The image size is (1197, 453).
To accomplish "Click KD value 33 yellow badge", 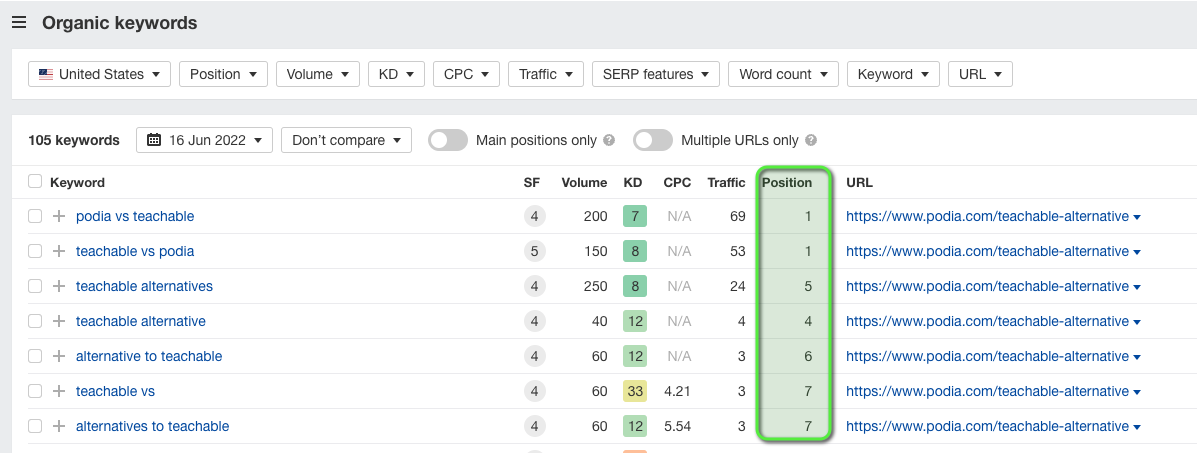I will coord(635,391).
